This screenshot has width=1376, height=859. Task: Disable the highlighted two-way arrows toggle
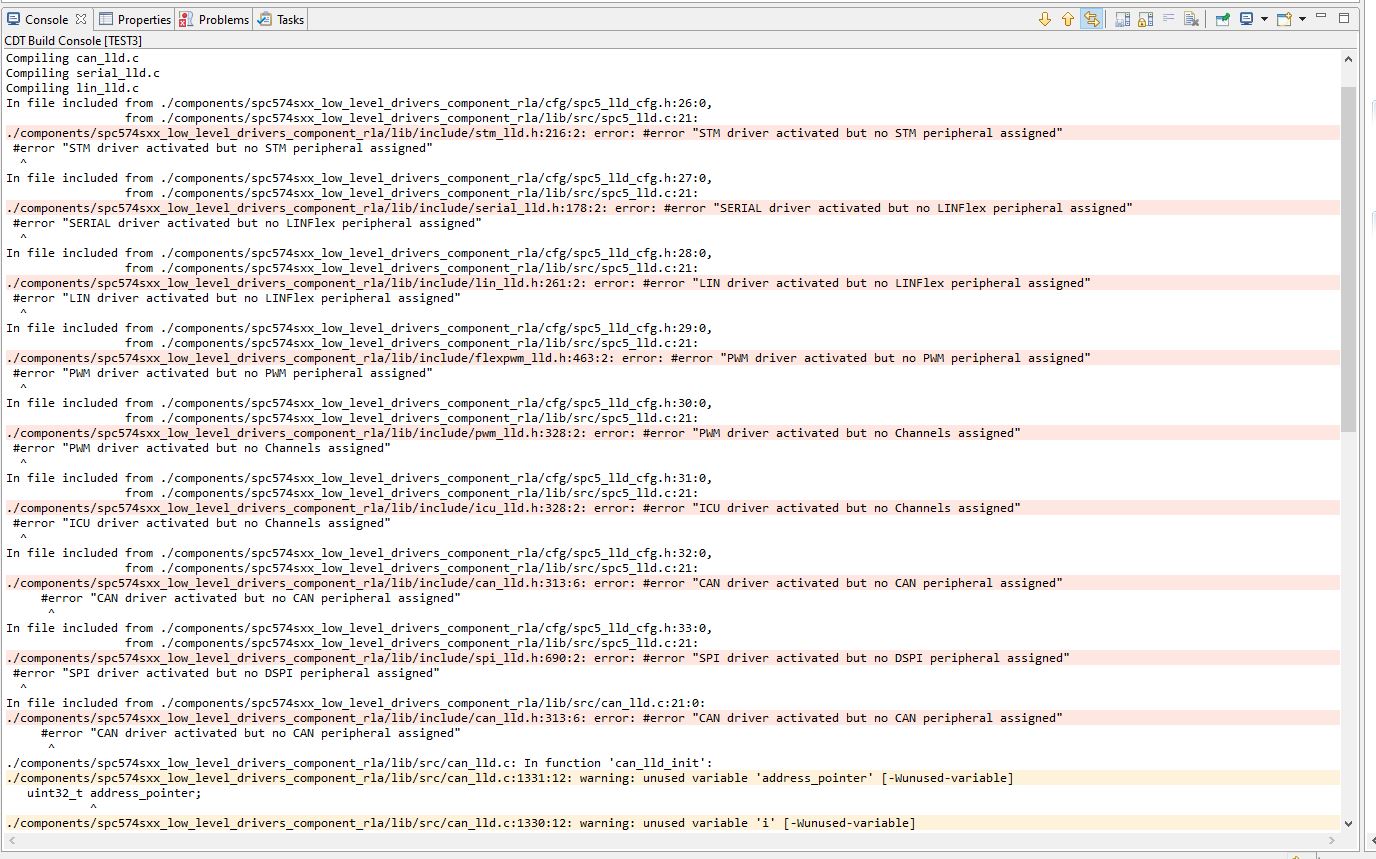tap(1092, 19)
